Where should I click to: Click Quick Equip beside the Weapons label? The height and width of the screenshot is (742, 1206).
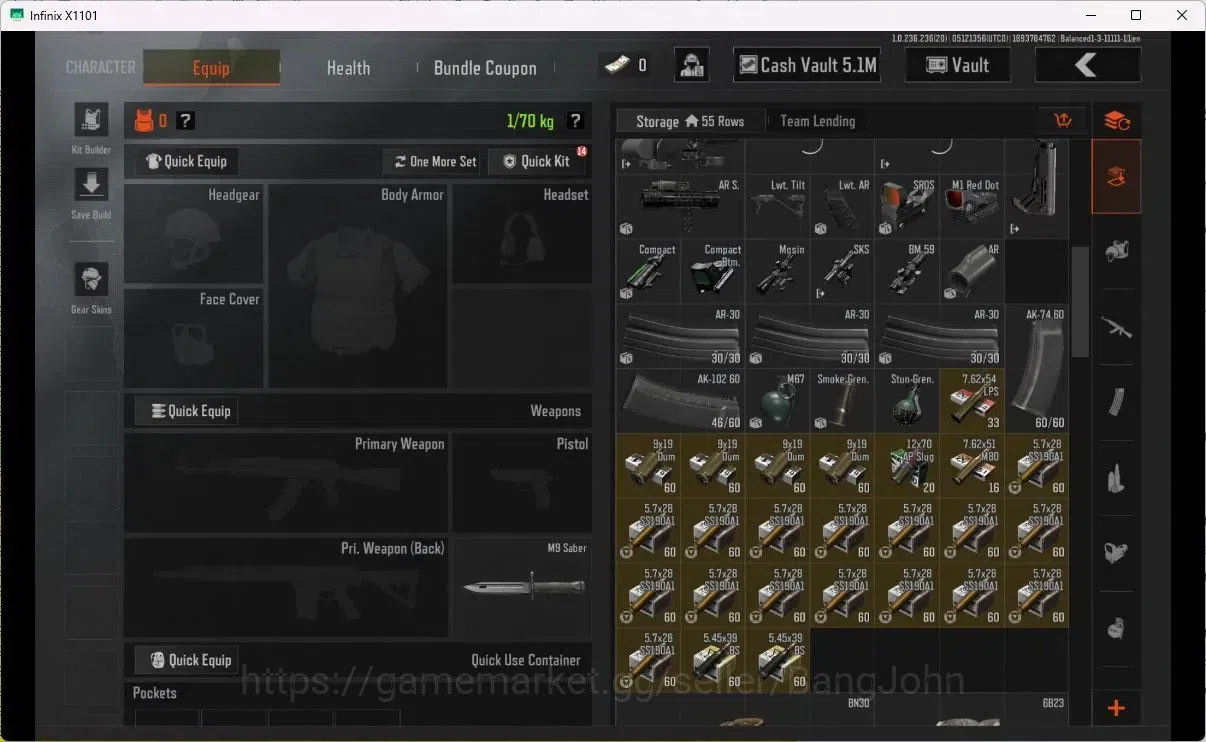pos(187,411)
